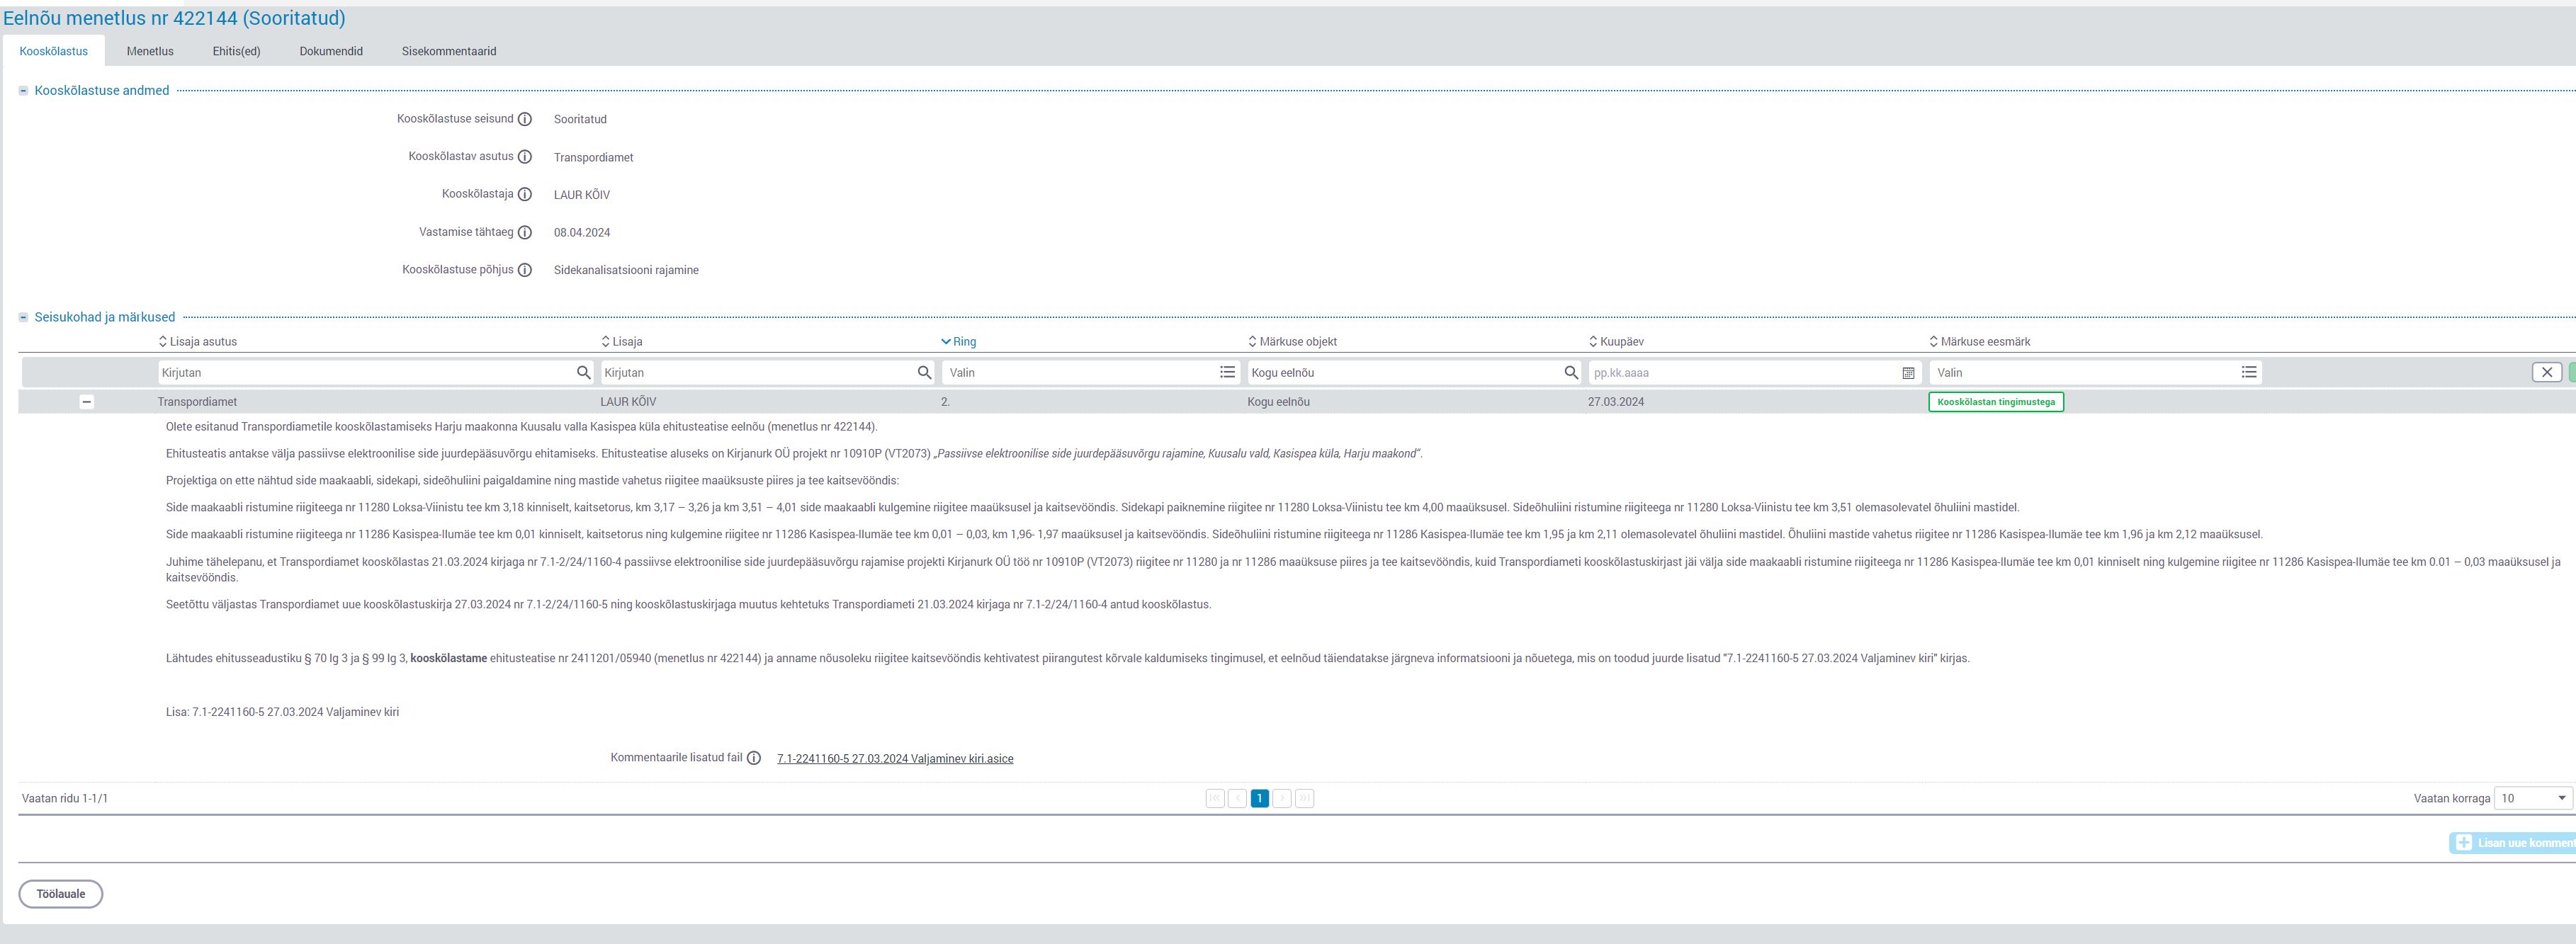
Task: Click the Eelnõu menetlus nr 422144 heading
Action: [174, 18]
